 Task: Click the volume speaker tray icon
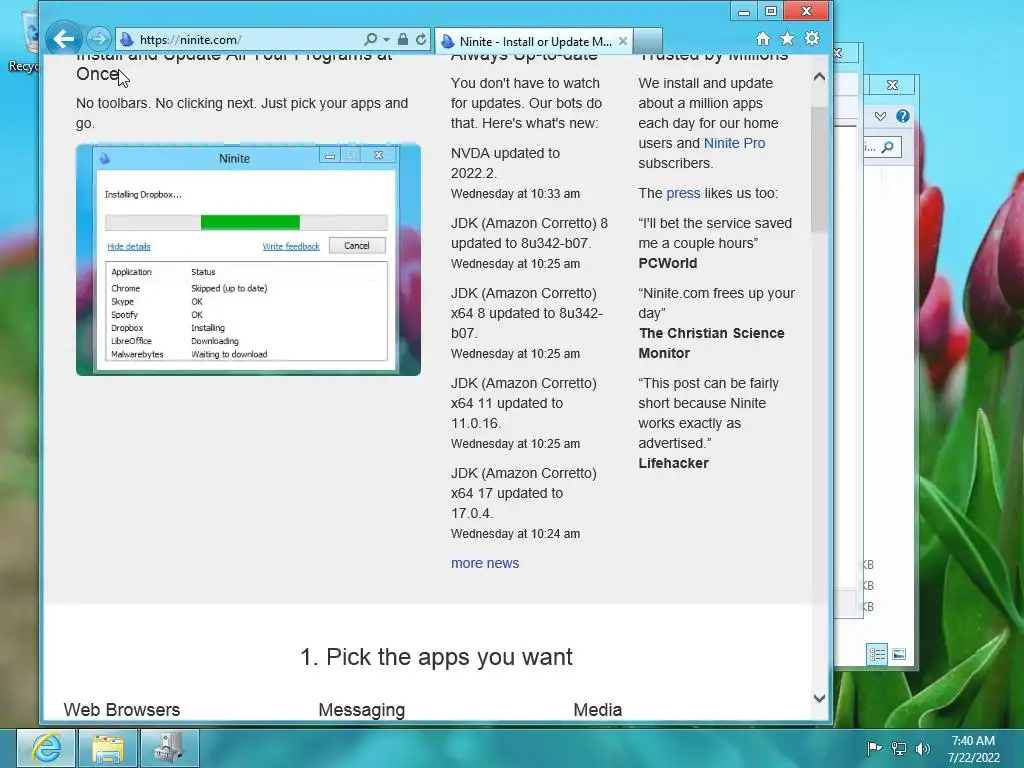click(x=922, y=749)
